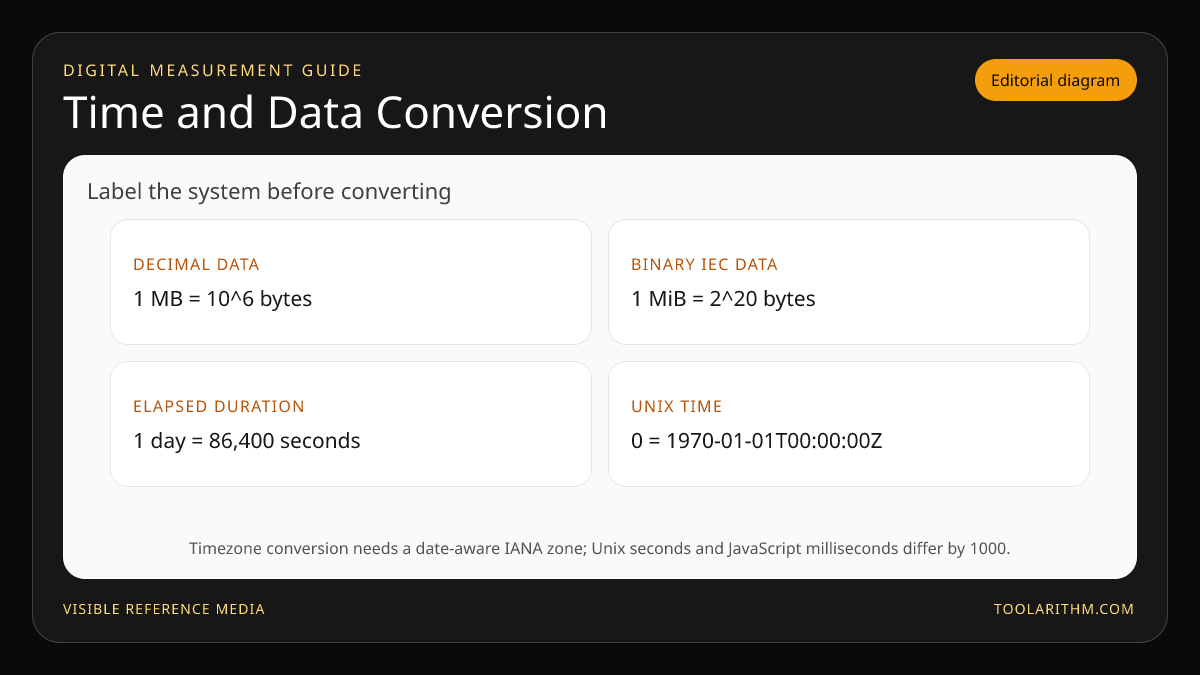Click the Digital Measurement Guide label
The width and height of the screenshot is (1200, 675).
click(213, 70)
